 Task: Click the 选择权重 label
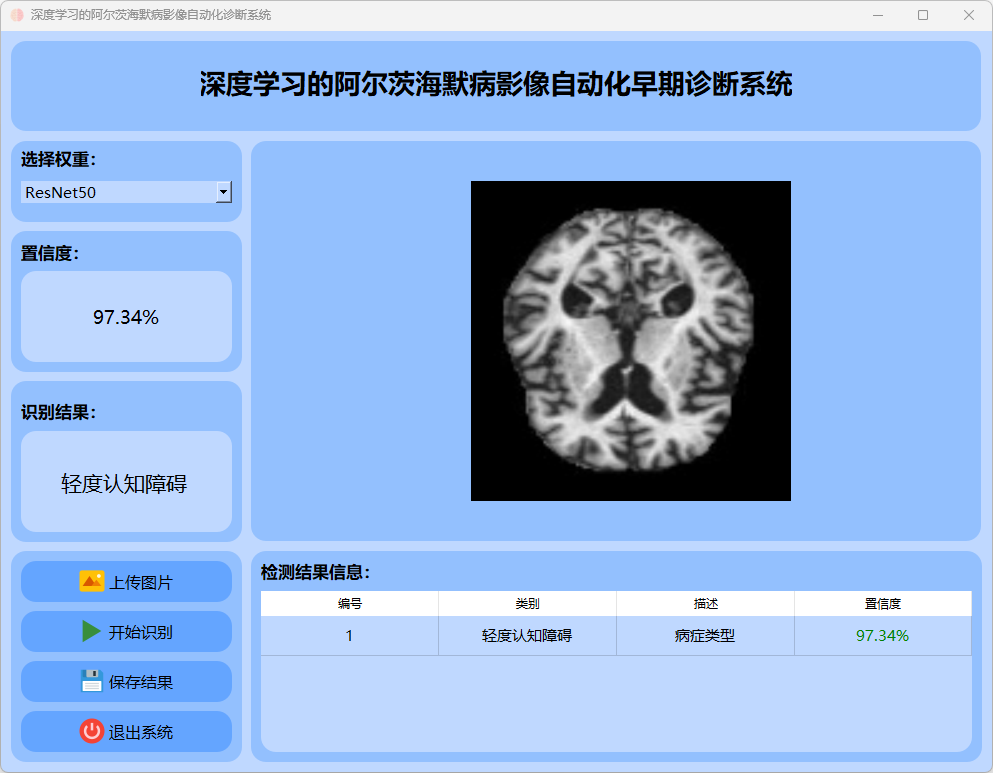pos(58,160)
